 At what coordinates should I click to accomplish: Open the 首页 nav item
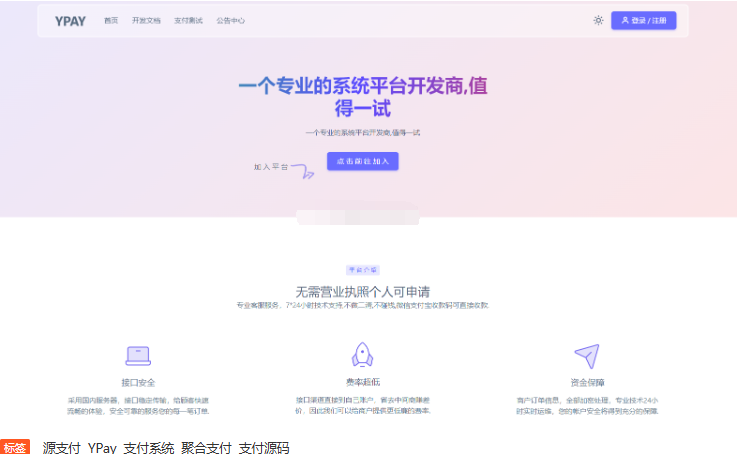click(x=111, y=21)
